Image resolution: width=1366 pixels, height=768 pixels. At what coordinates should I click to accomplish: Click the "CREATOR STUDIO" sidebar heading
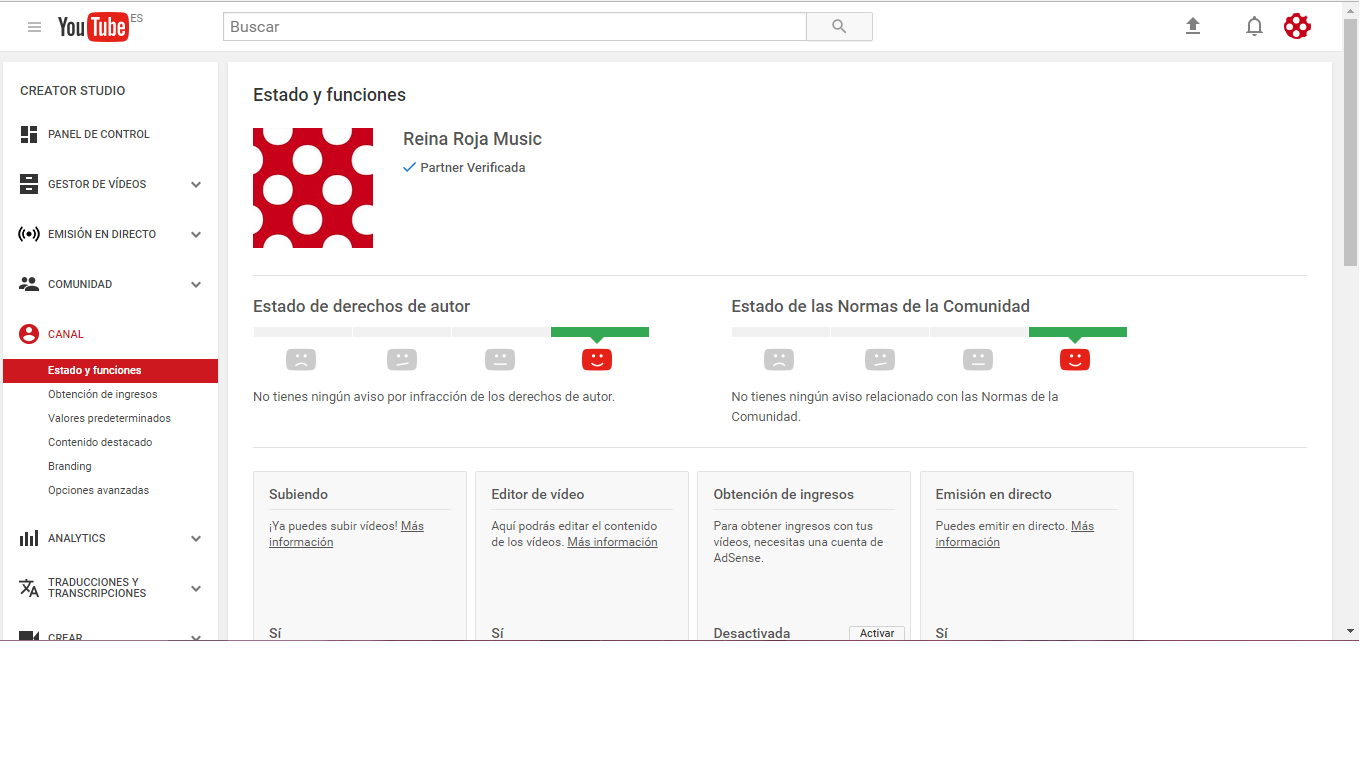pos(73,91)
